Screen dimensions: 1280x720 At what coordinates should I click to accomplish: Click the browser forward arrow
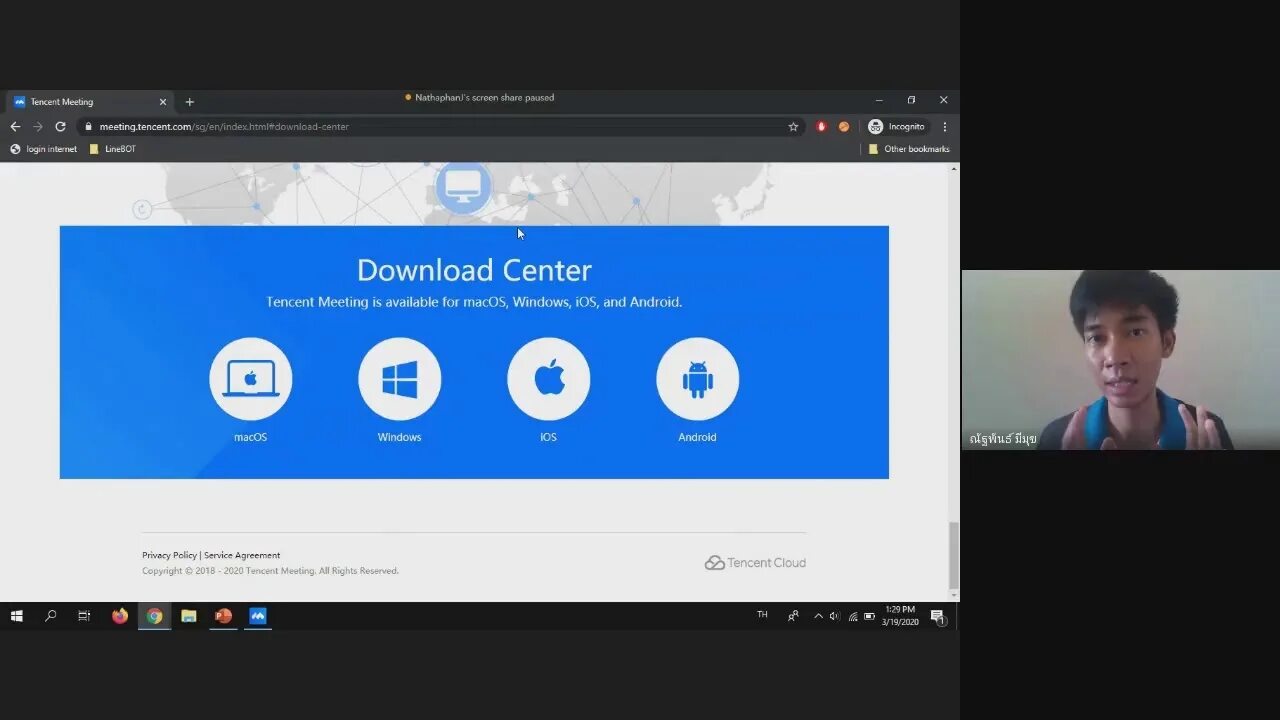tap(38, 127)
